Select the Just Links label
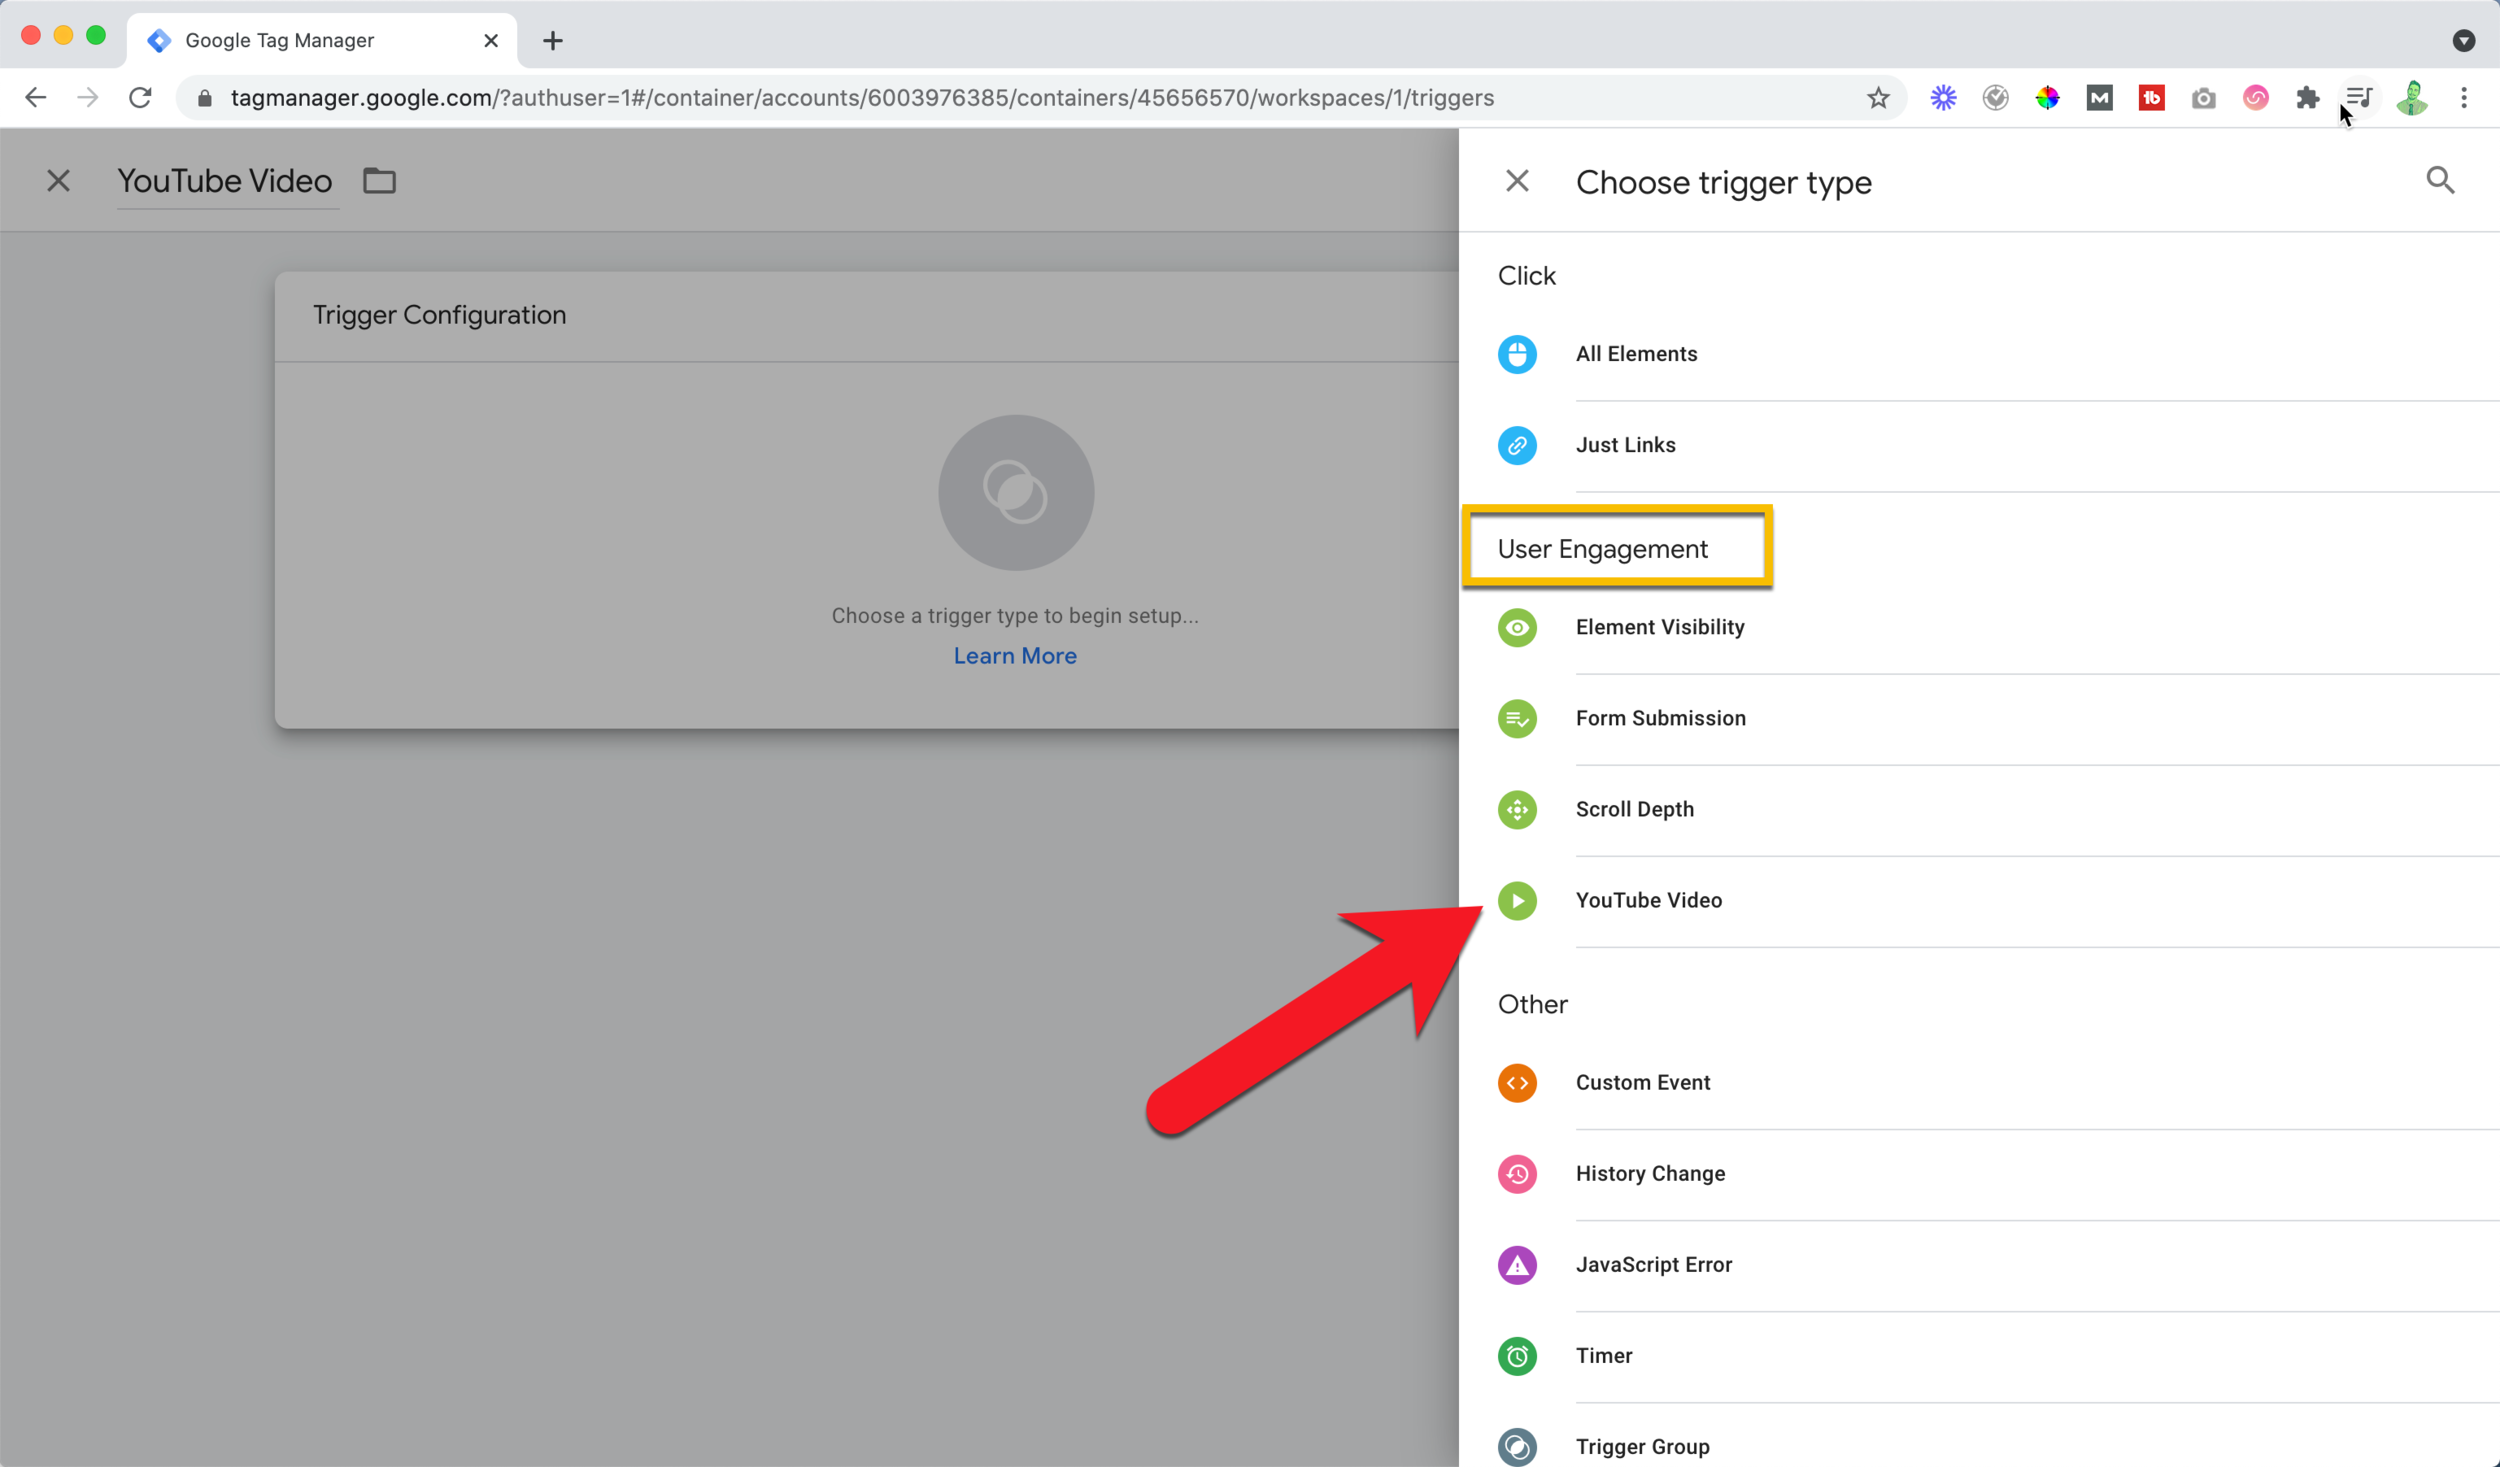Viewport: 2500px width, 1467px height. pyautogui.click(x=1625, y=445)
